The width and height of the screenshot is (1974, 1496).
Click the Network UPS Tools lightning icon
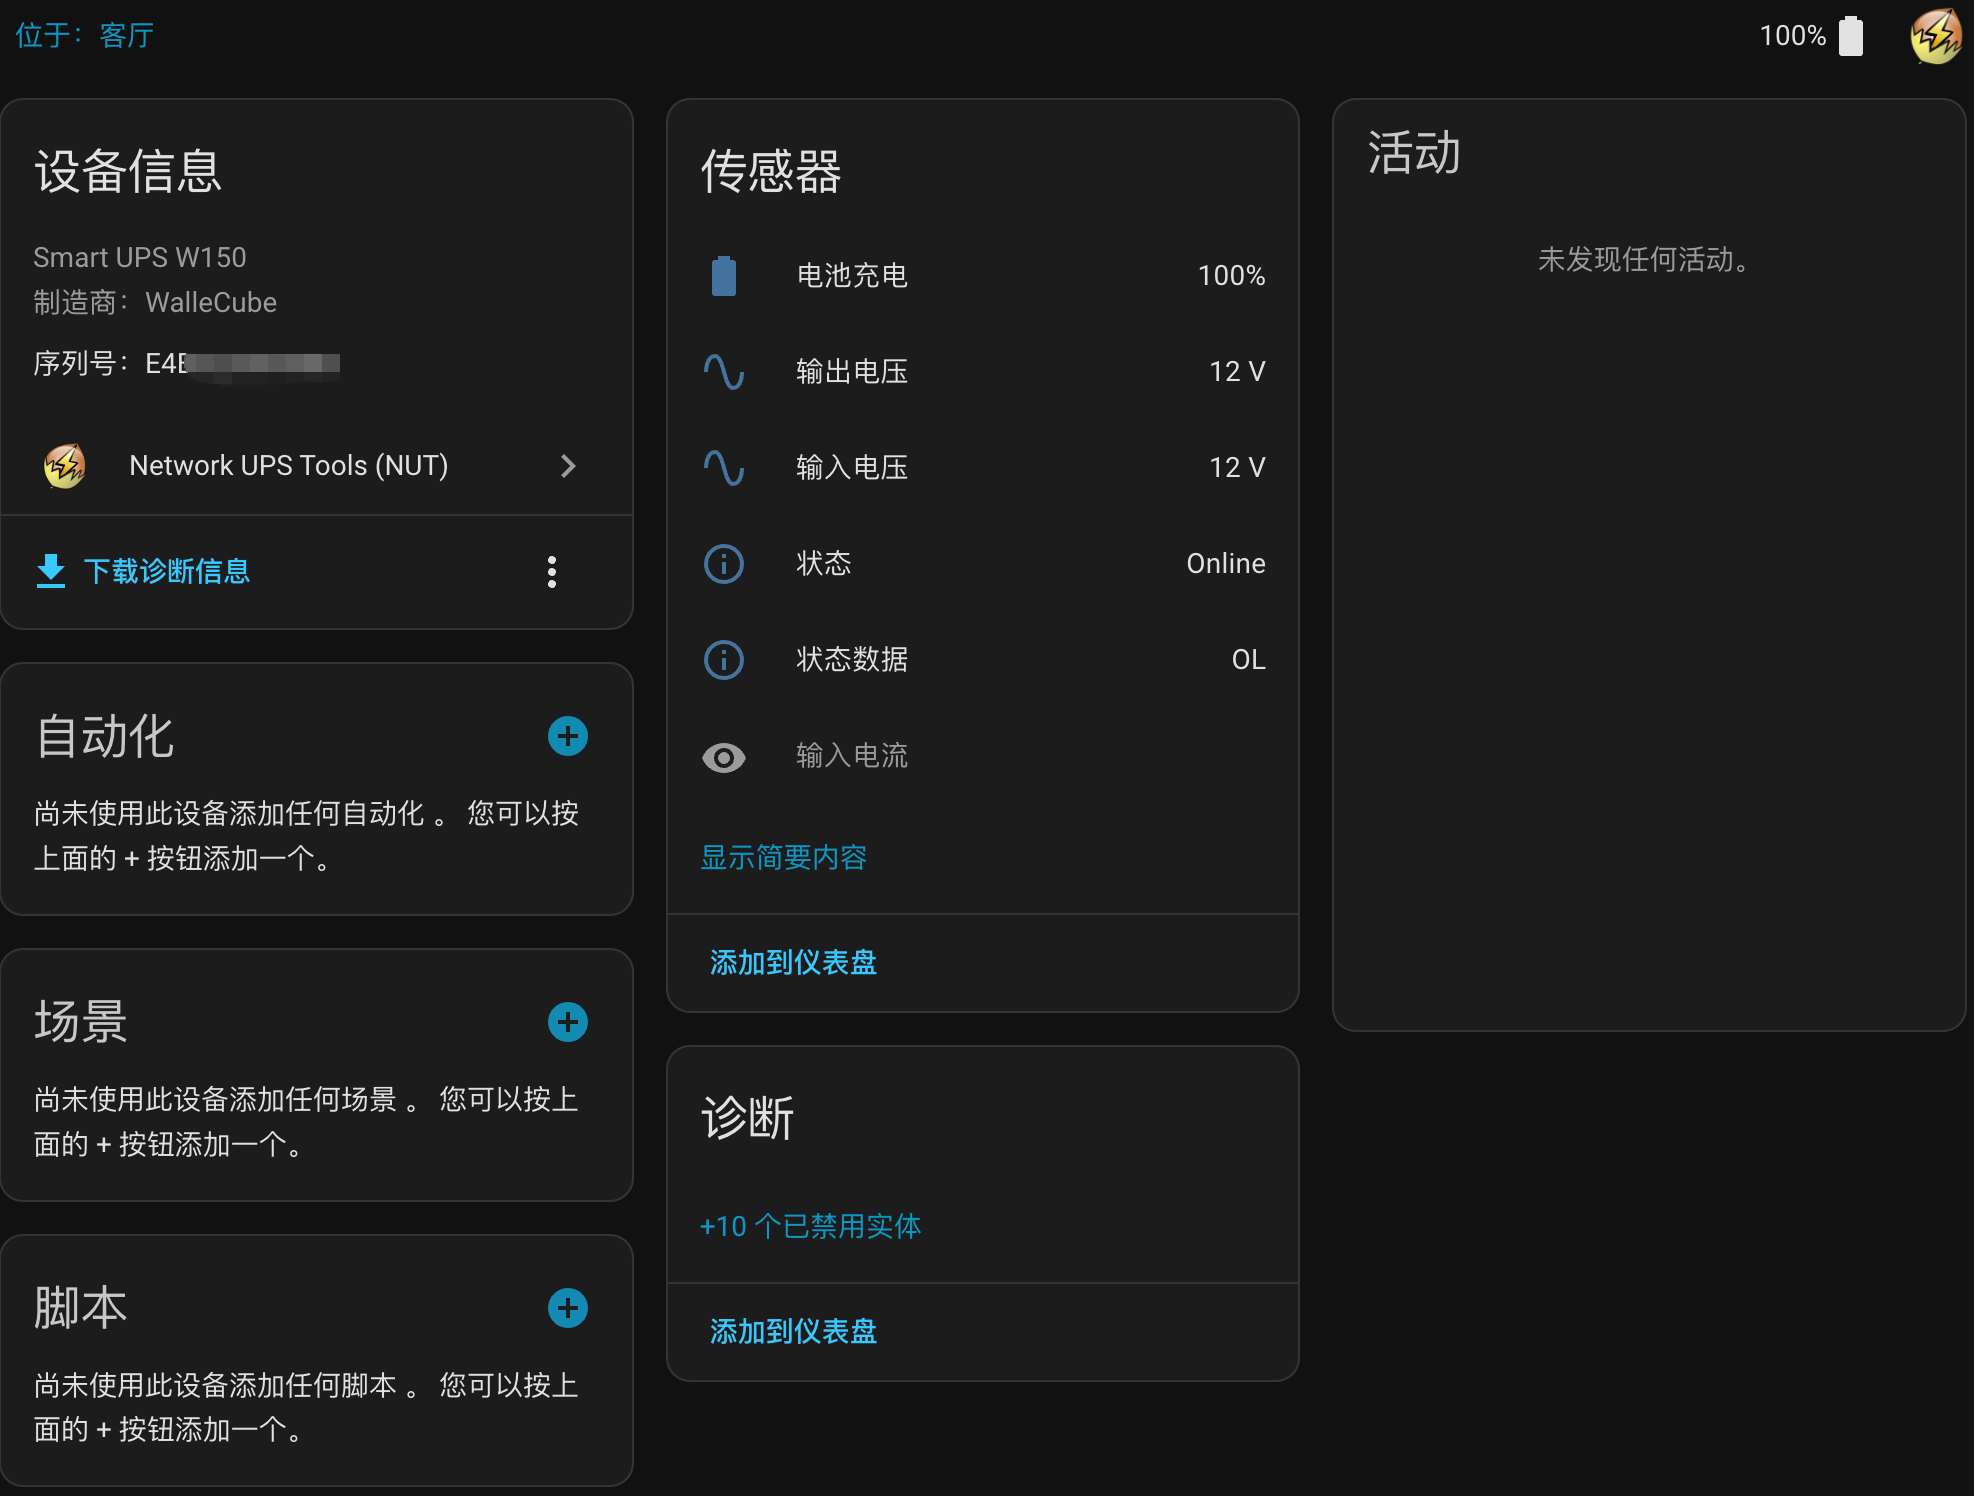click(x=63, y=465)
